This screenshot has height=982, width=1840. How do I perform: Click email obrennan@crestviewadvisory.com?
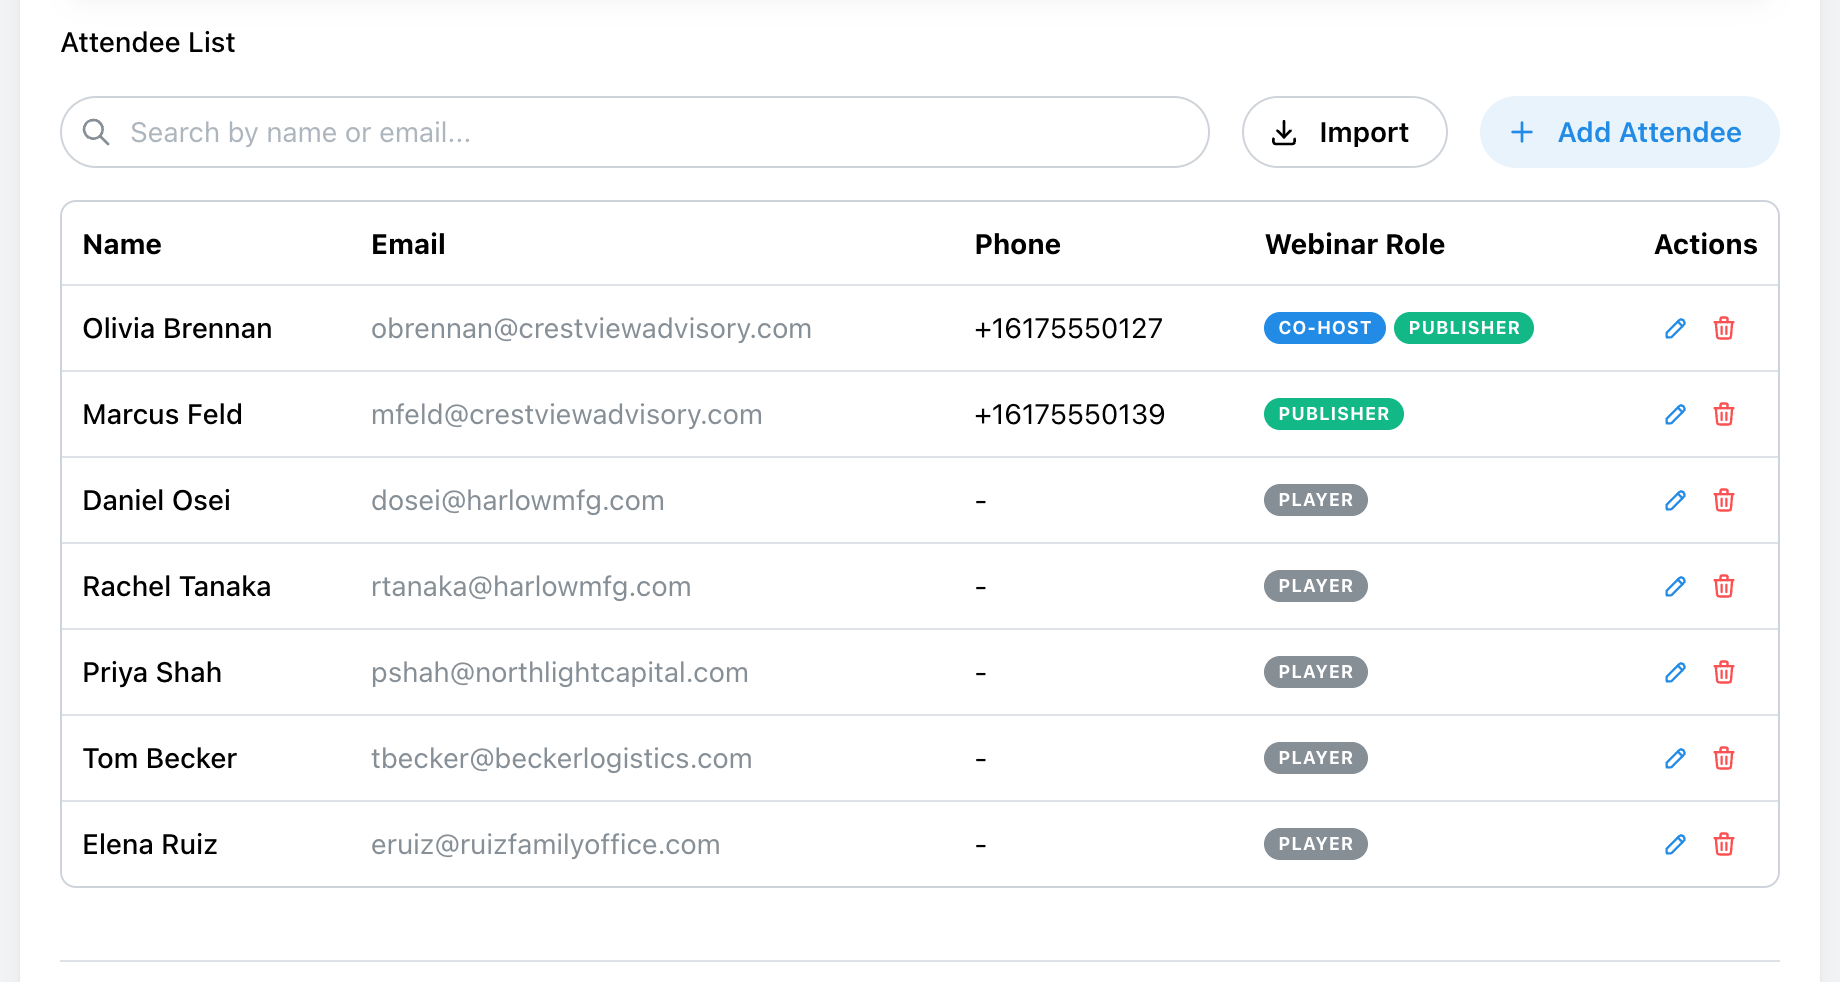click(x=591, y=328)
